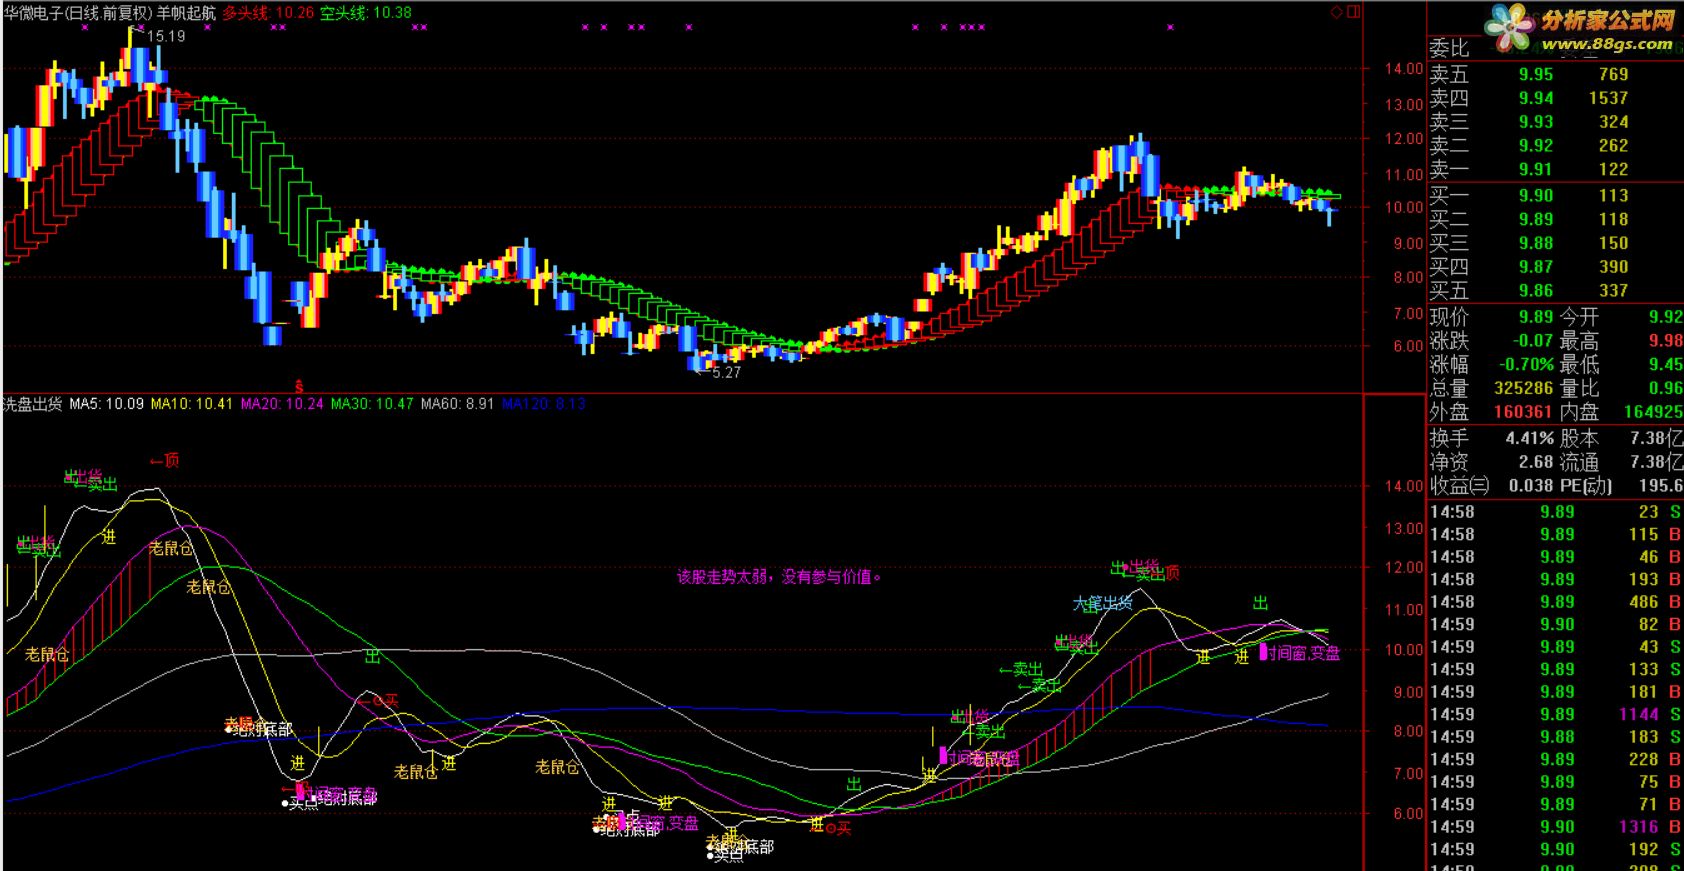Select the 买一 9.90 bid row
Screen dimensions: 1684x871
tap(1555, 195)
